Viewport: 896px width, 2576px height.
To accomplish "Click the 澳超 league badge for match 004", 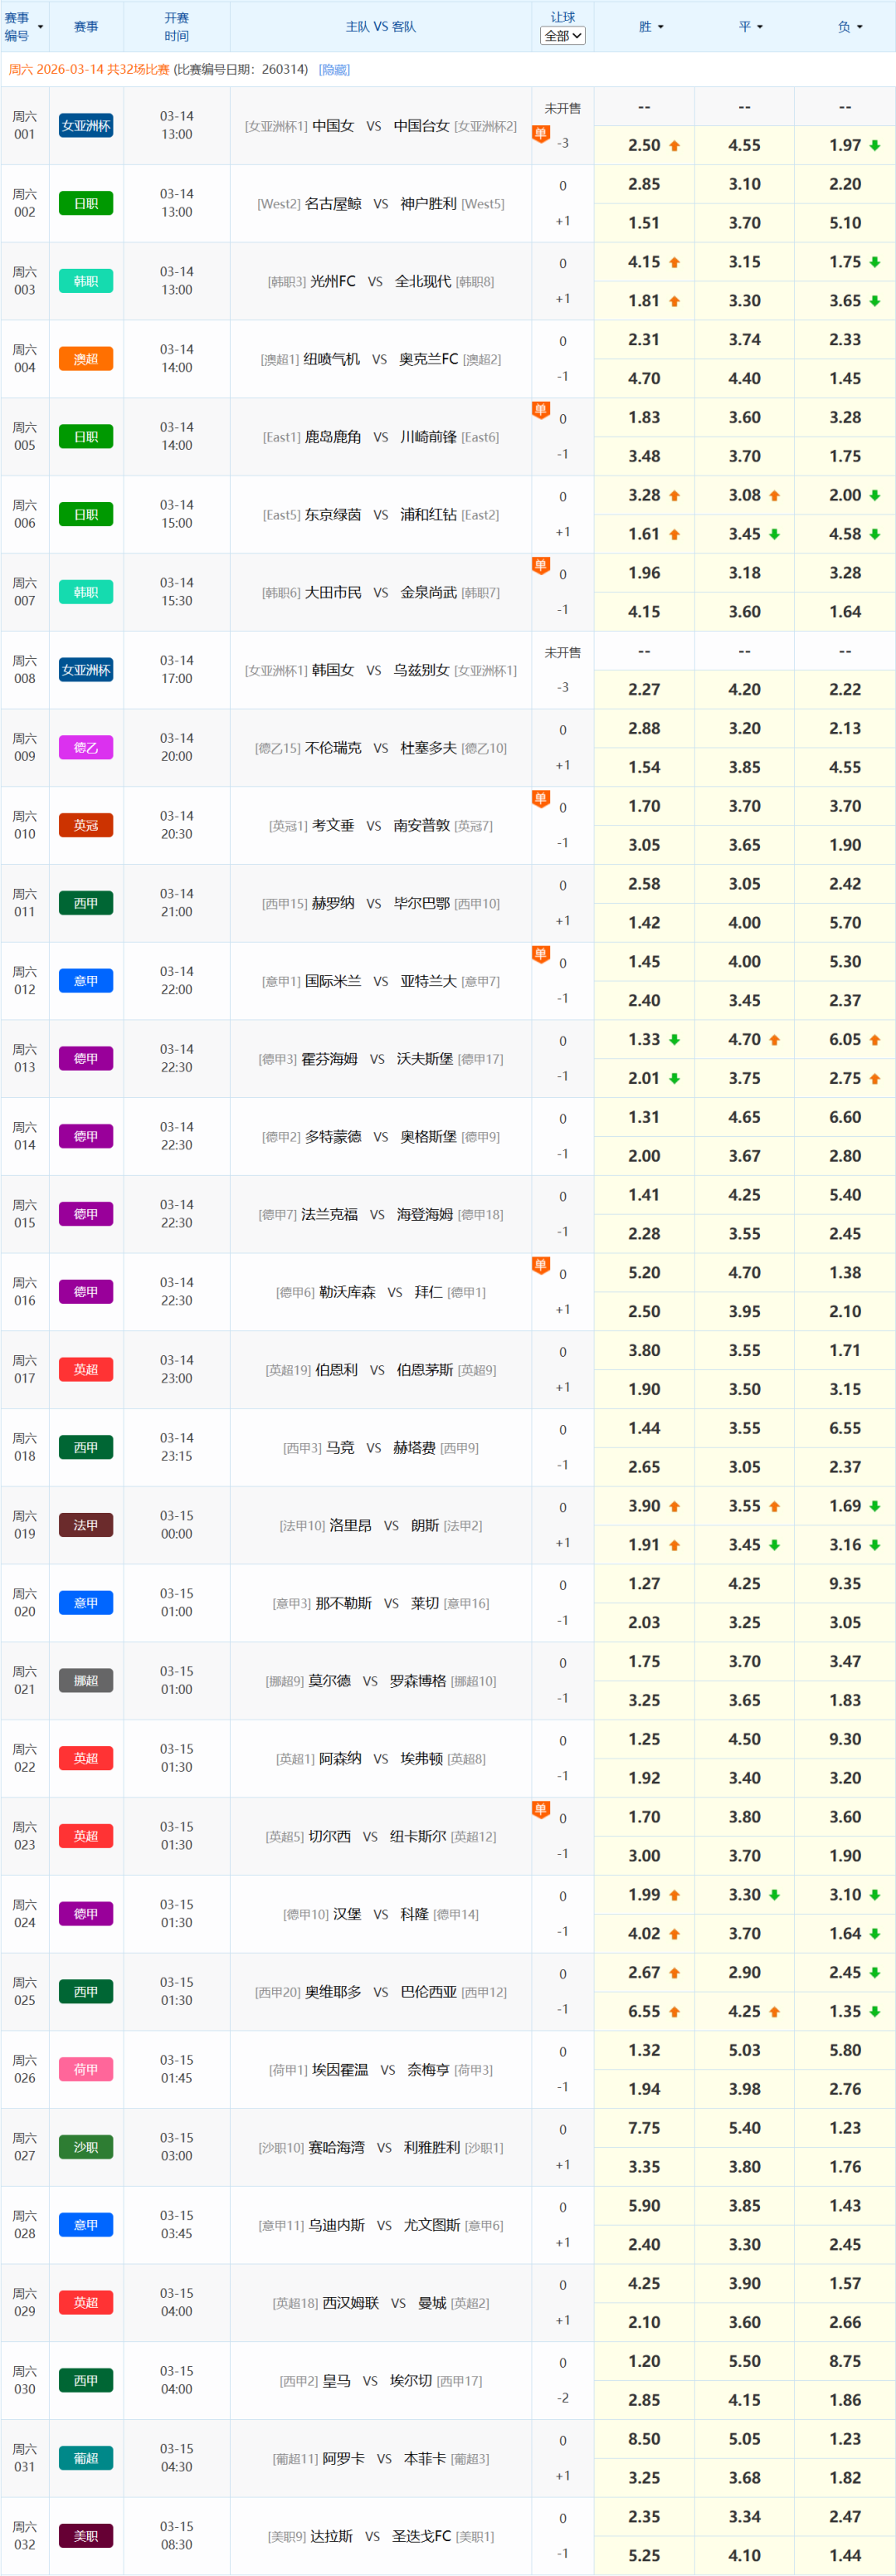I will coord(86,359).
